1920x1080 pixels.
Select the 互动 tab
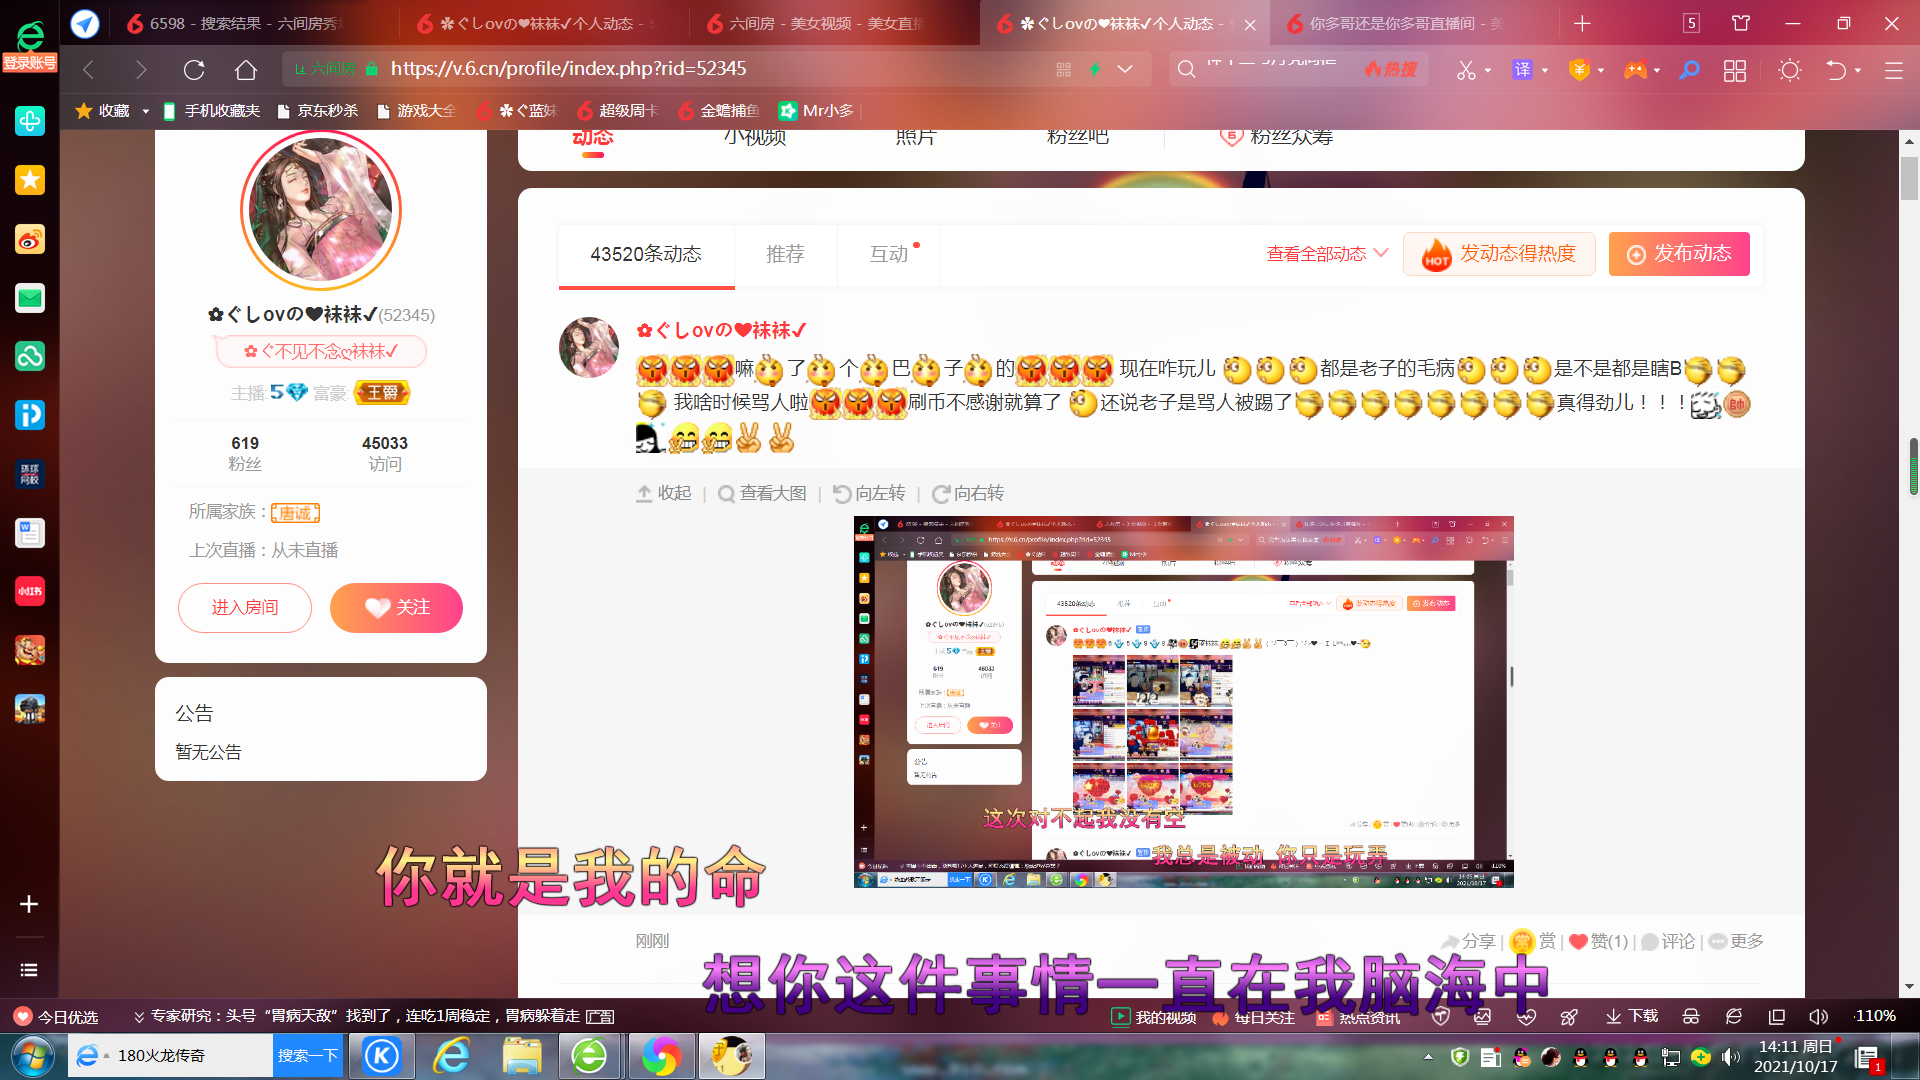click(x=889, y=254)
